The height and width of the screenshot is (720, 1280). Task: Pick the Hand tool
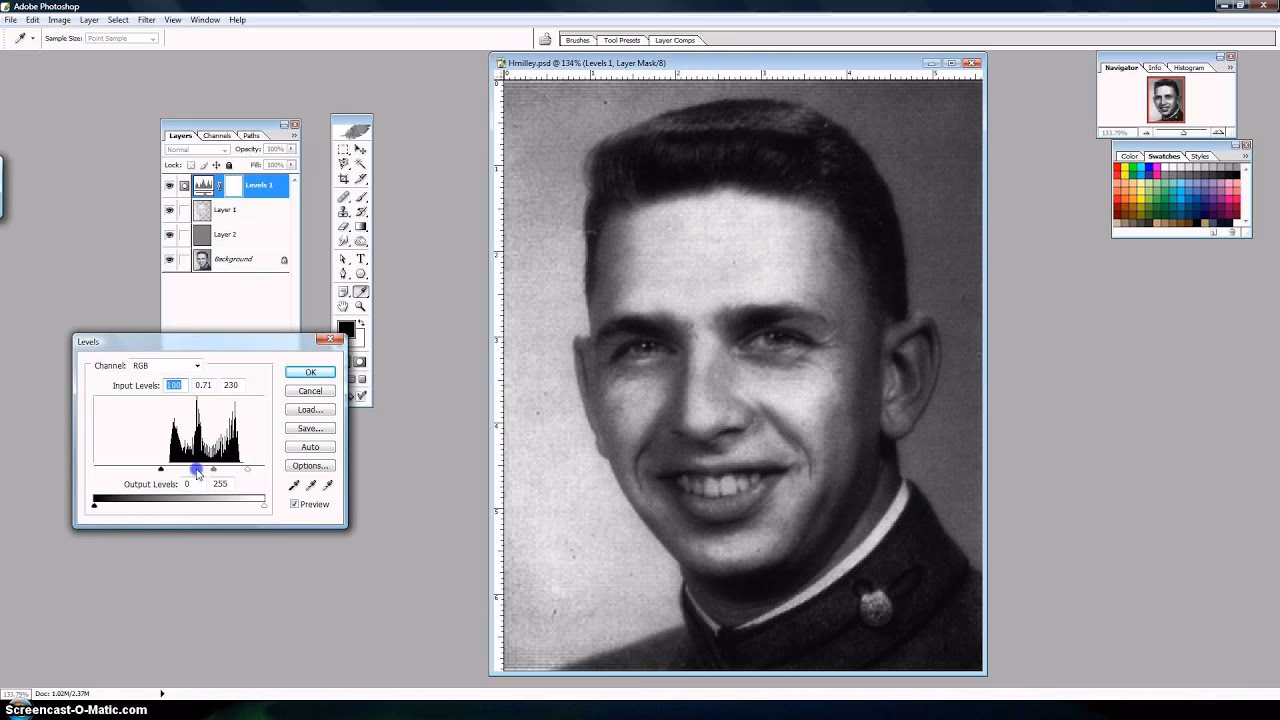click(x=343, y=307)
